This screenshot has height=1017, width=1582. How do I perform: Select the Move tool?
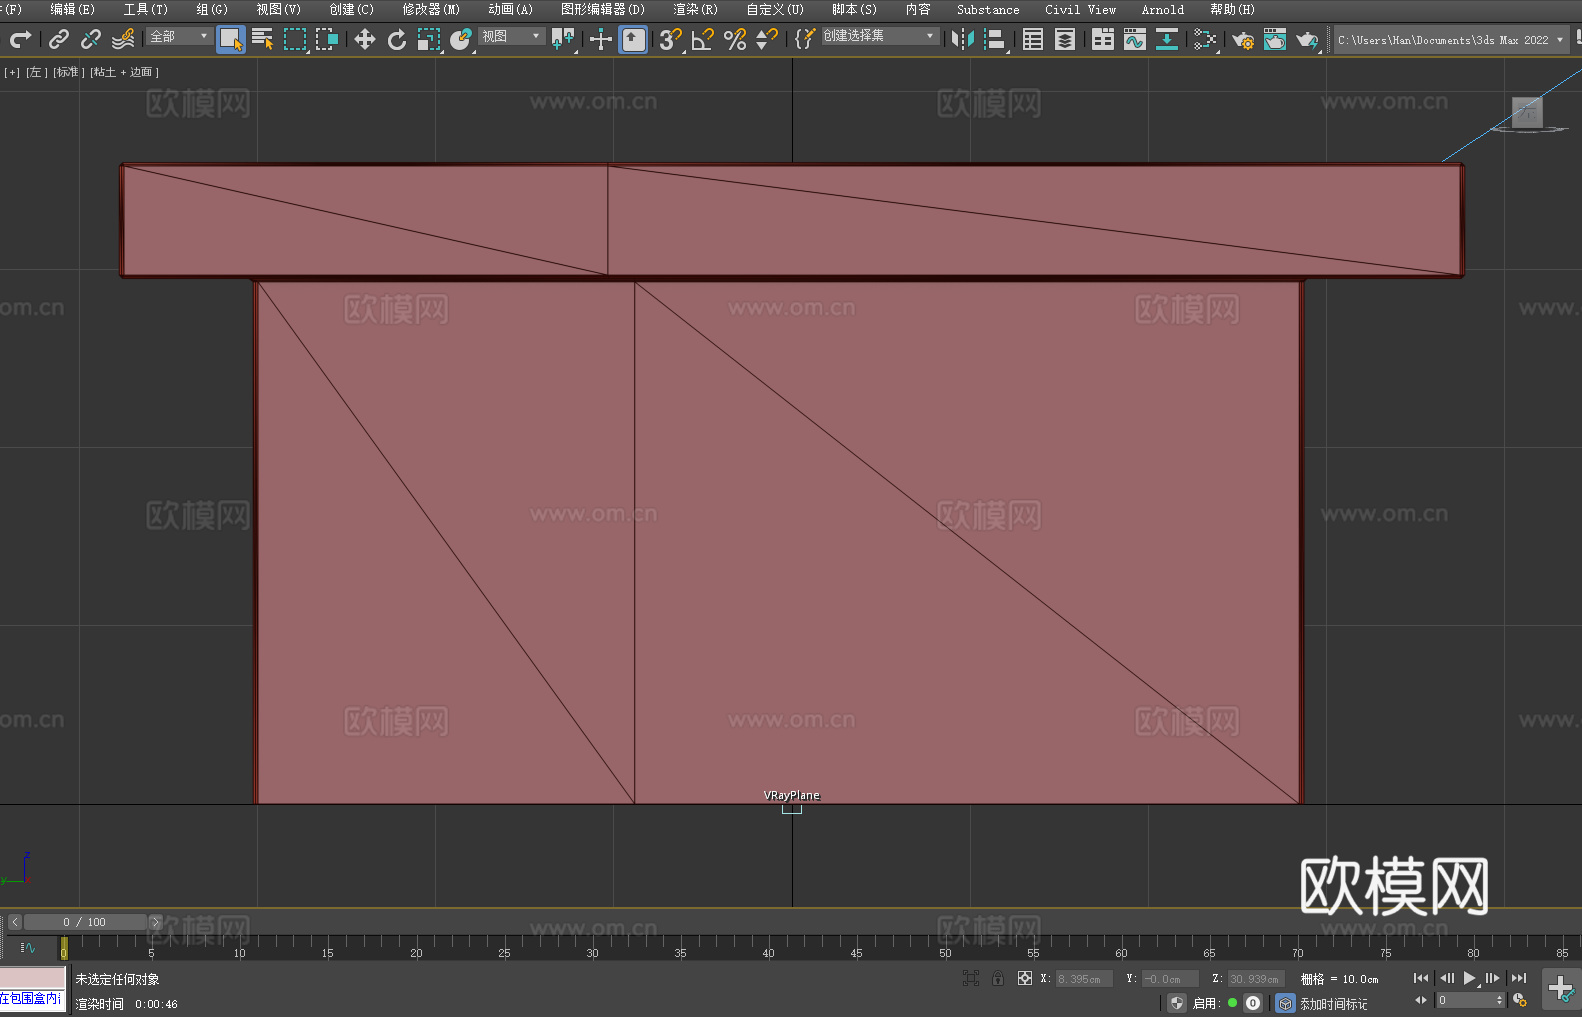click(365, 39)
